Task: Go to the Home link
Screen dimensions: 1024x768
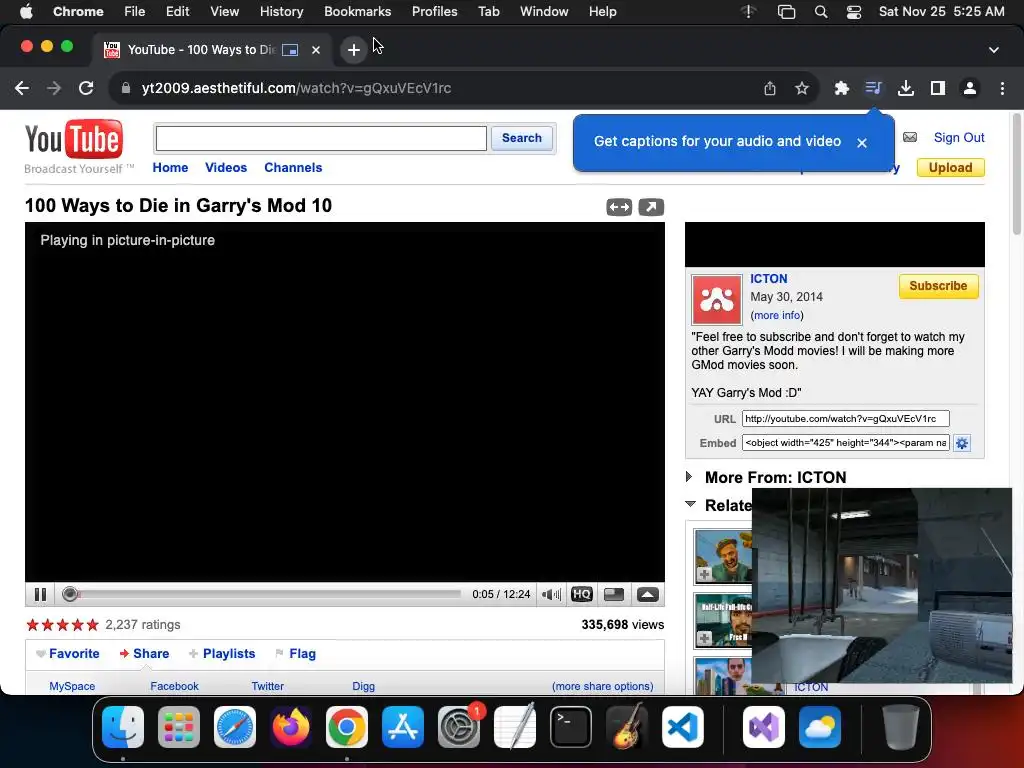Action: [170, 168]
